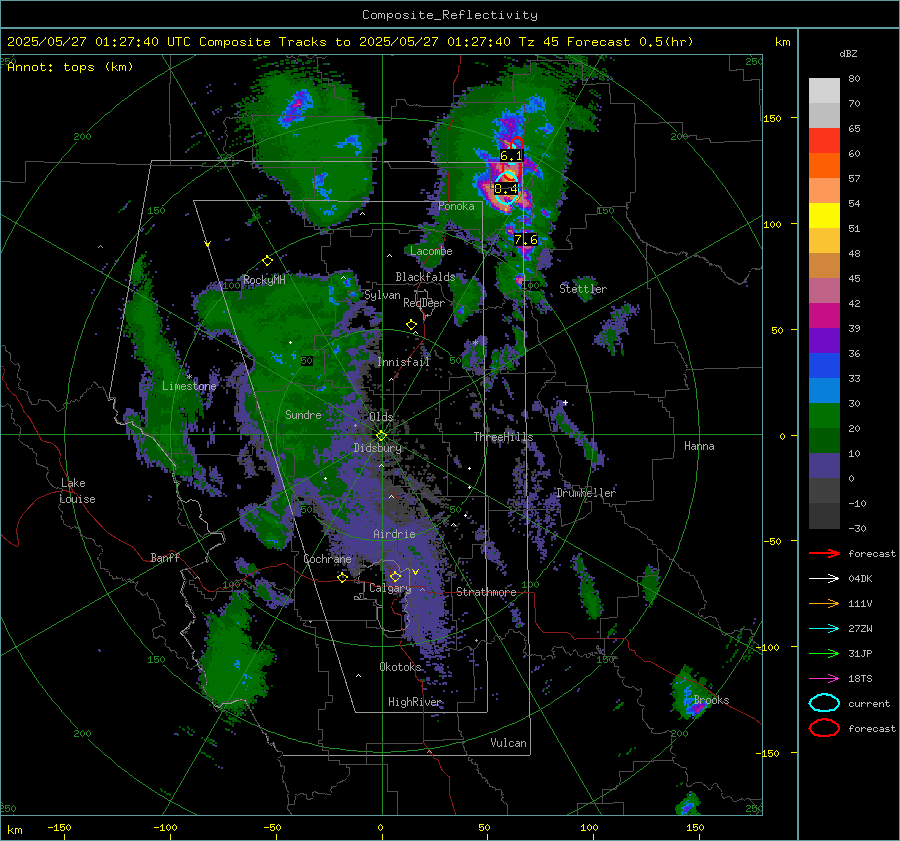Click the yellow diamond at radar center near Didsbury
Screen dimensions: 900x841
pos(381,436)
